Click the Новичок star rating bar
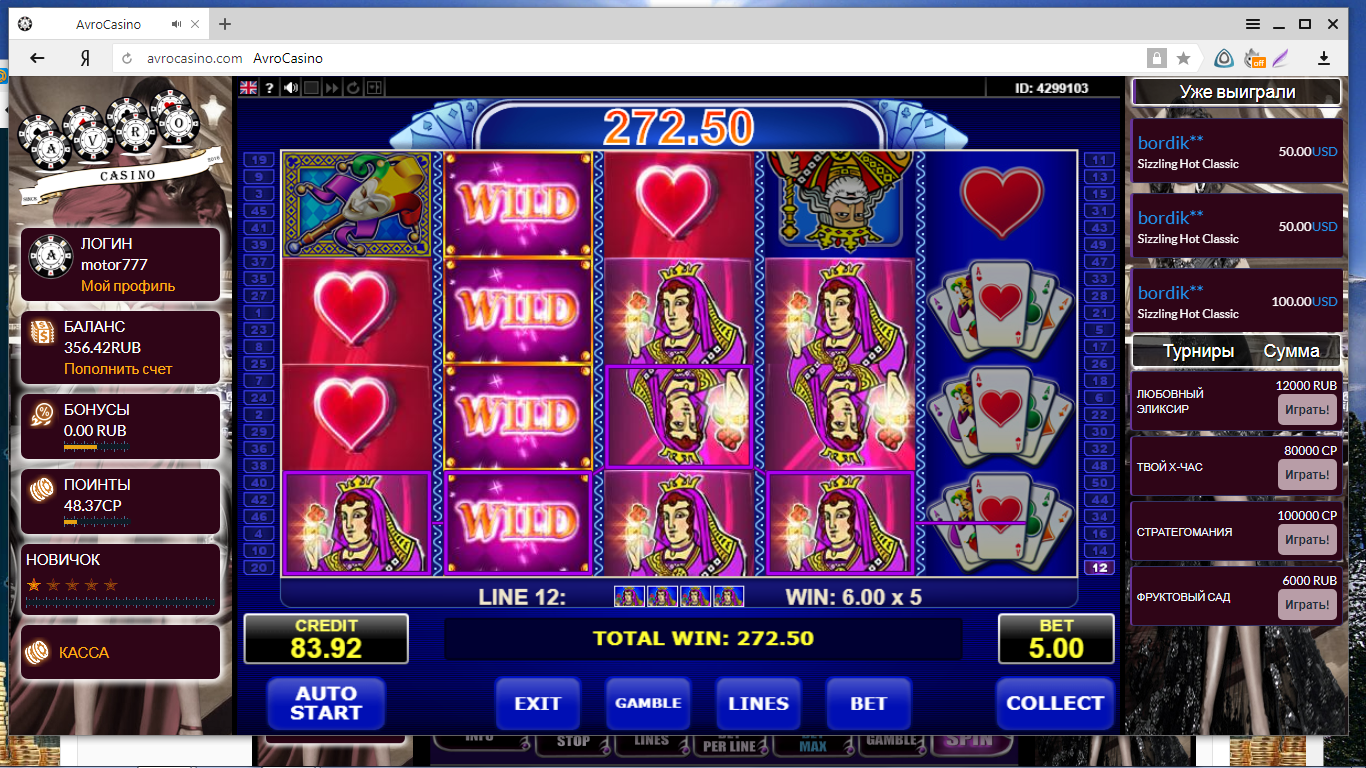Viewport: 1366px width, 768px height. pyautogui.click(x=72, y=585)
